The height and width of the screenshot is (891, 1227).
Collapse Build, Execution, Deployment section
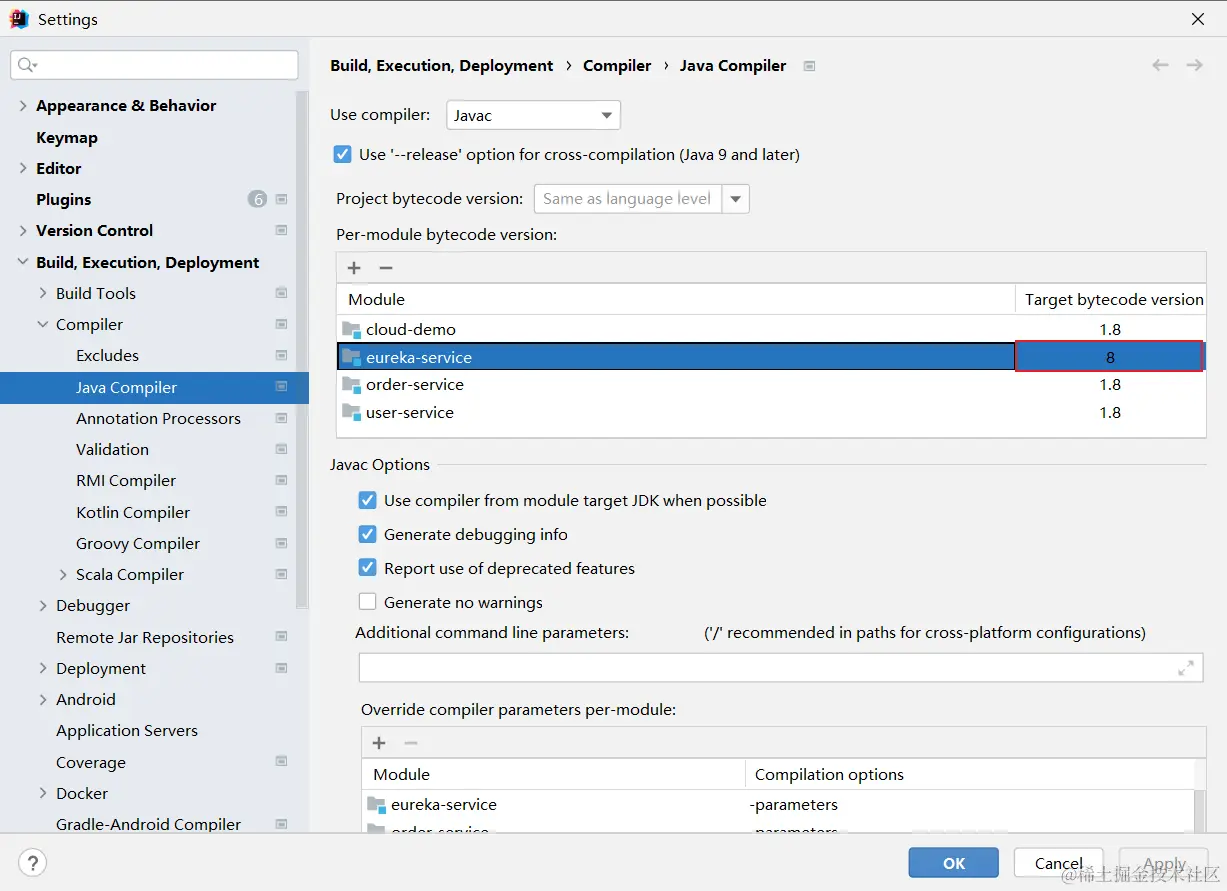[x=23, y=262]
